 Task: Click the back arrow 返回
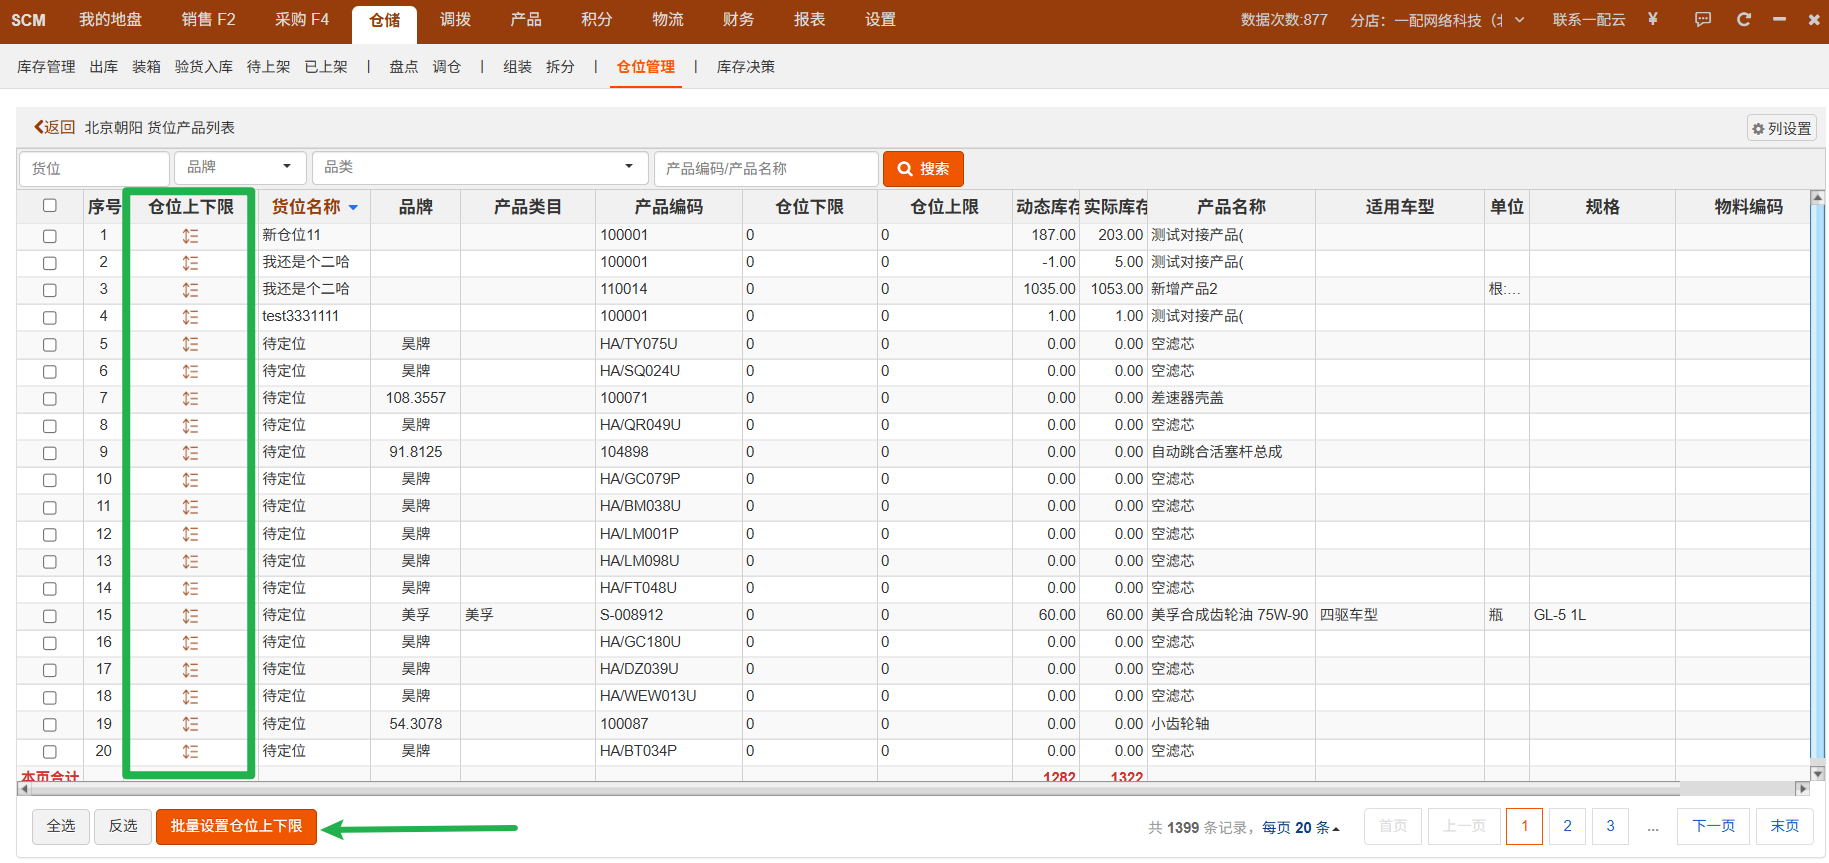click(55, 127)
